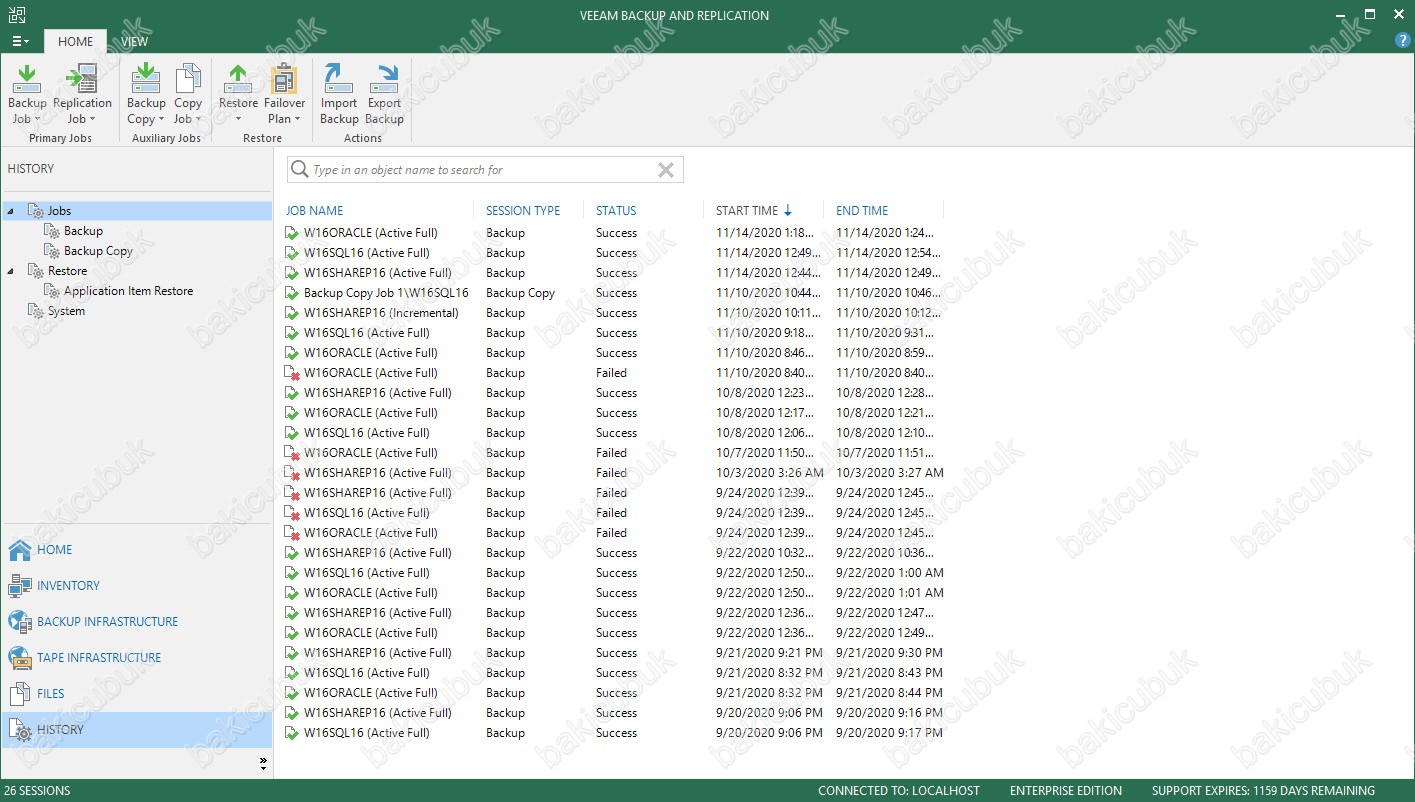
Task: Open the Replication Job ribbon button
Action: click(x=82, y=94)
